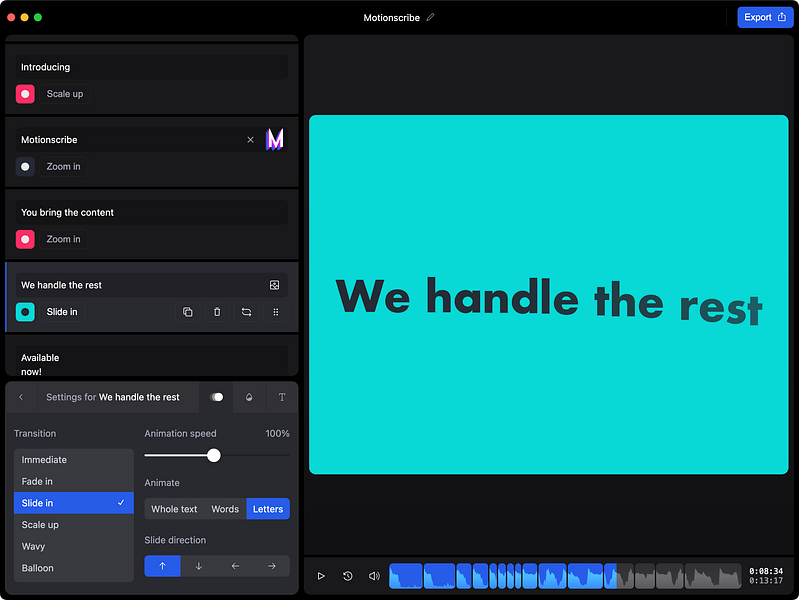The width and height of the screenshot is (799, 600).
Task: Select the Available now! slide text
Action: tap(151, 361)
